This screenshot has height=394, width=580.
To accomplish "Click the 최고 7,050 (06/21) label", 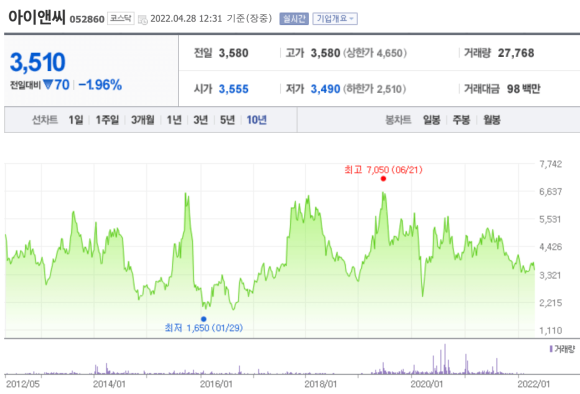I will point(383,170).
